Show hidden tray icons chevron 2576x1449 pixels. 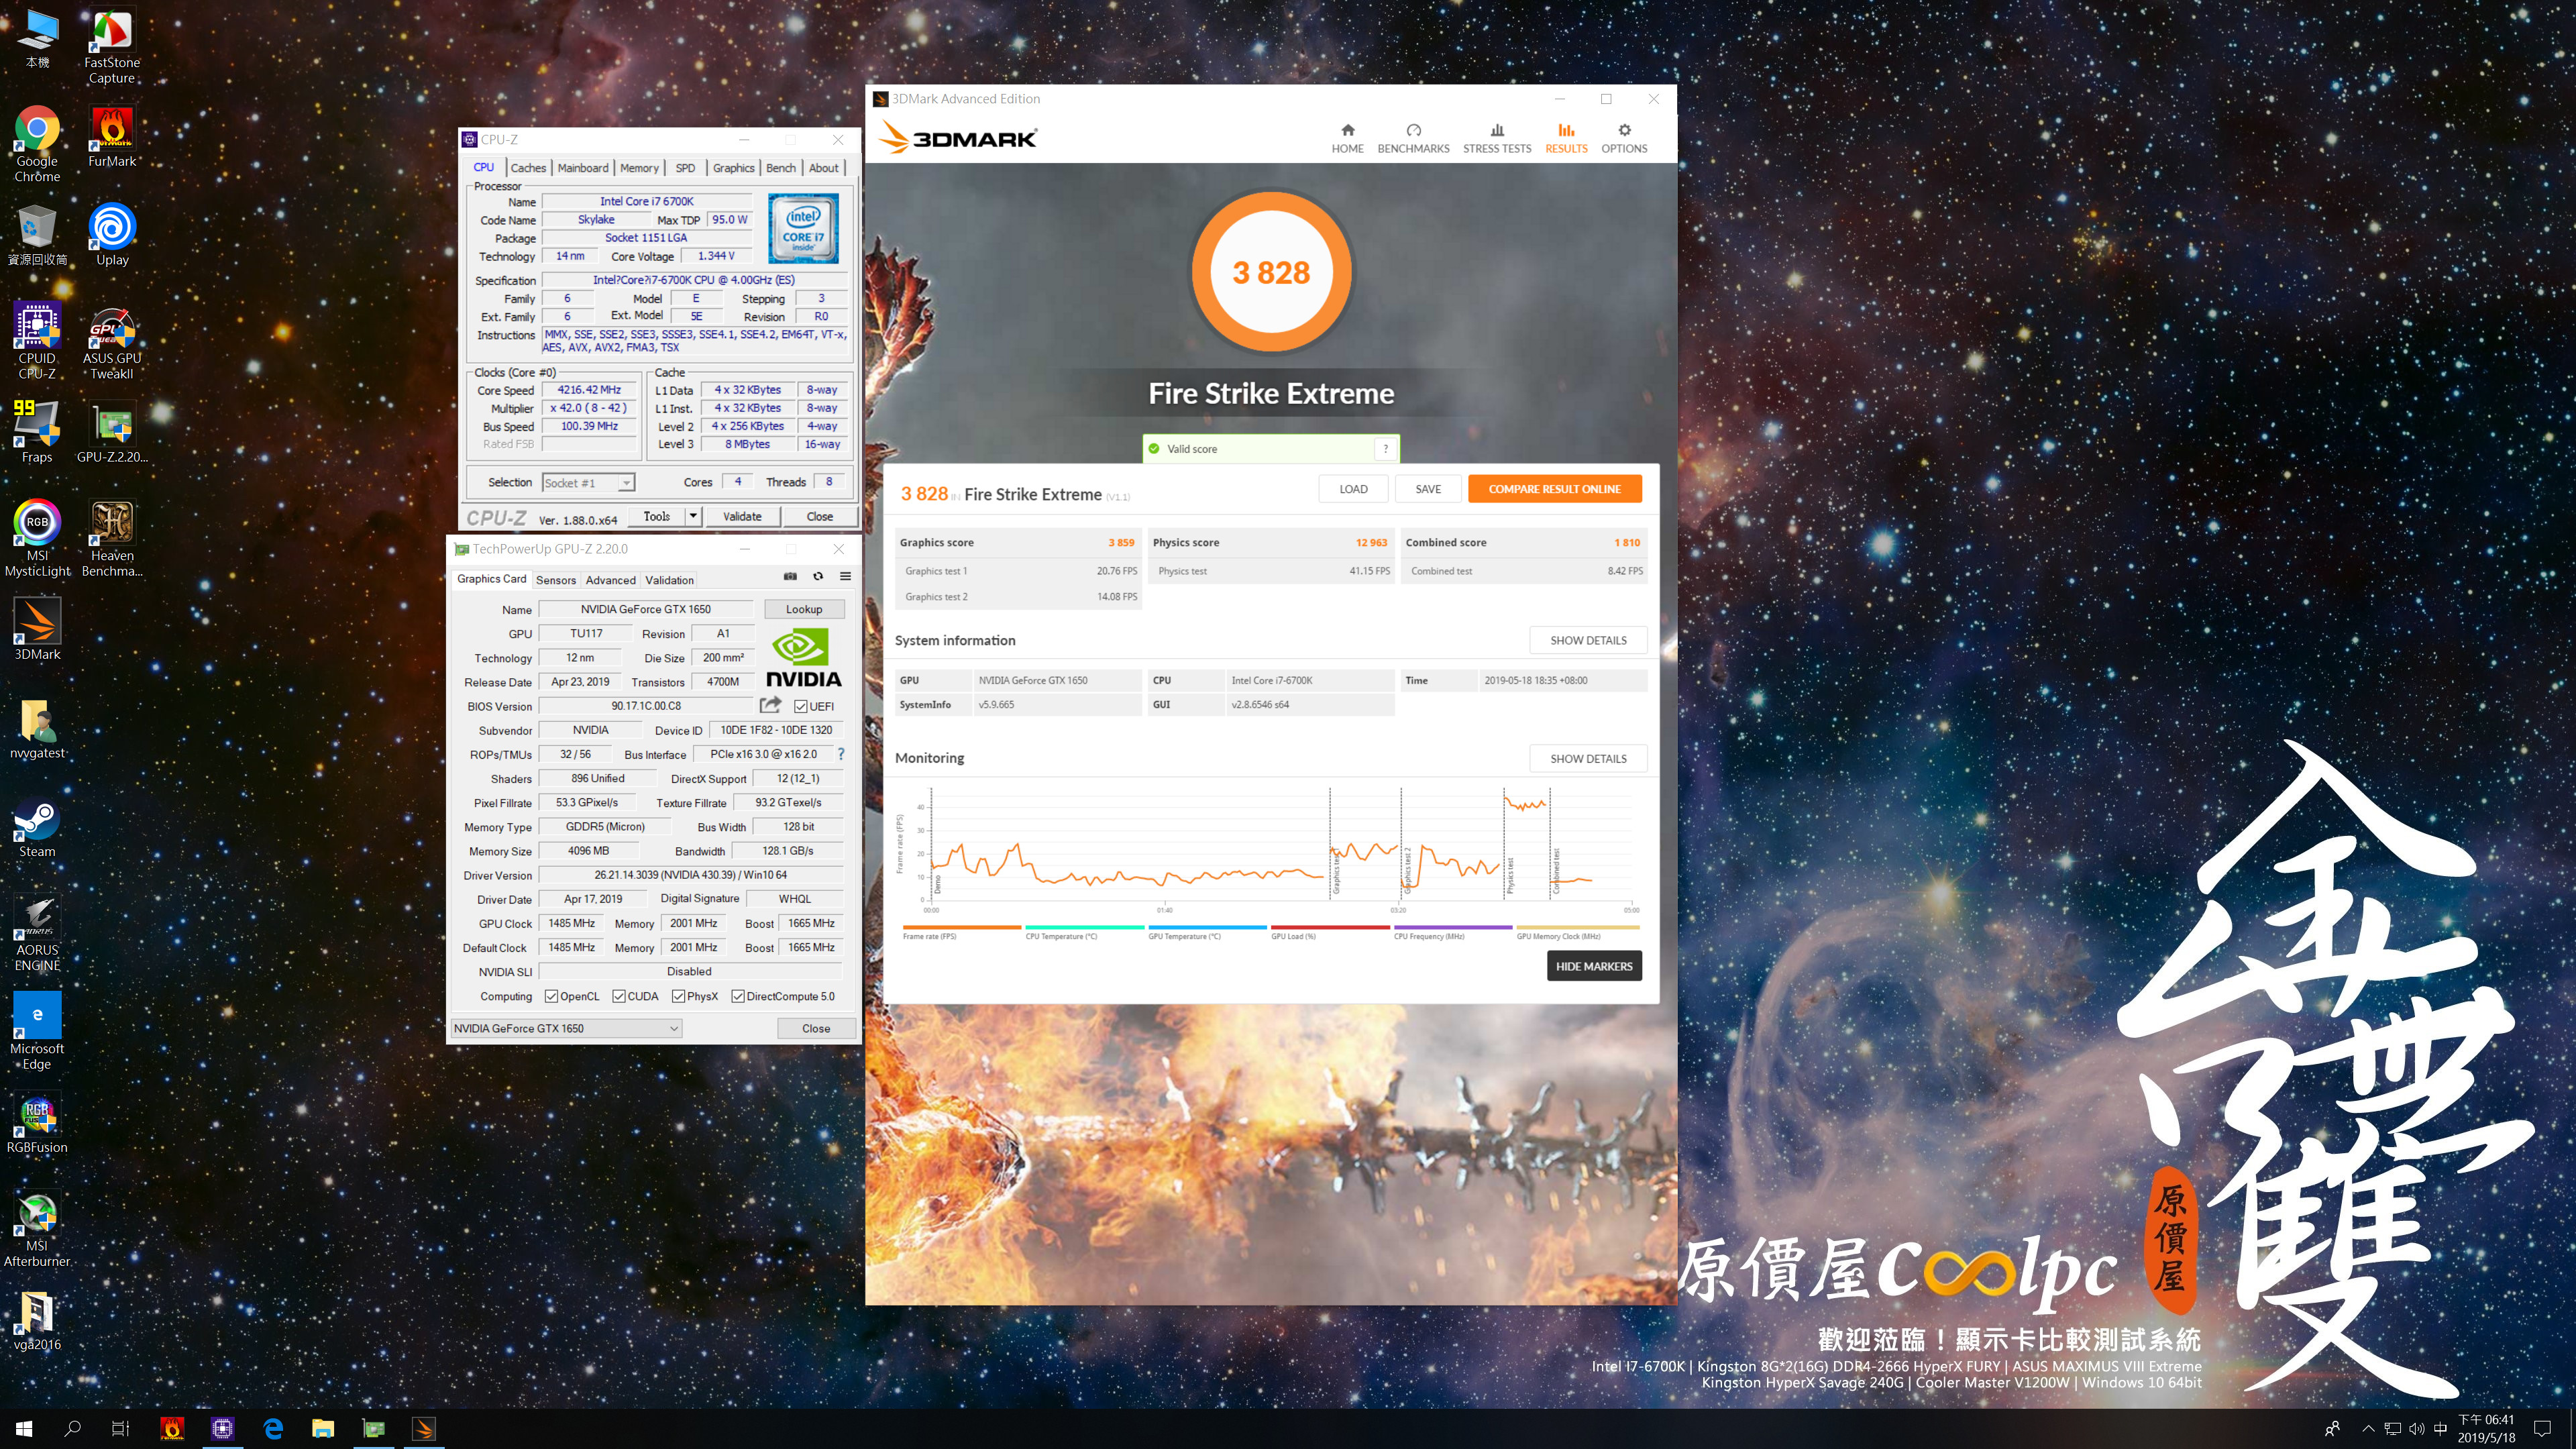[2367, 1428]
